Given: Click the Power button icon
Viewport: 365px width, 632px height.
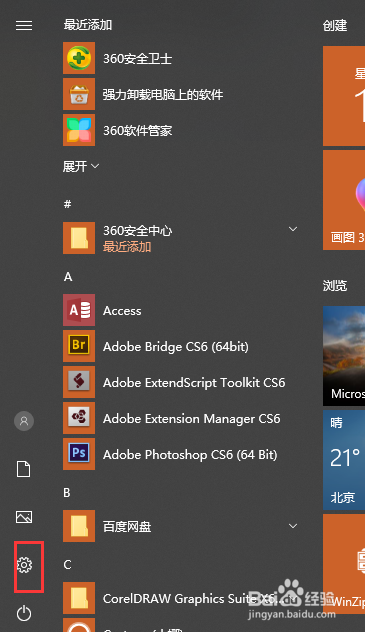Looking at the screenshot, I should click(24, 613).
